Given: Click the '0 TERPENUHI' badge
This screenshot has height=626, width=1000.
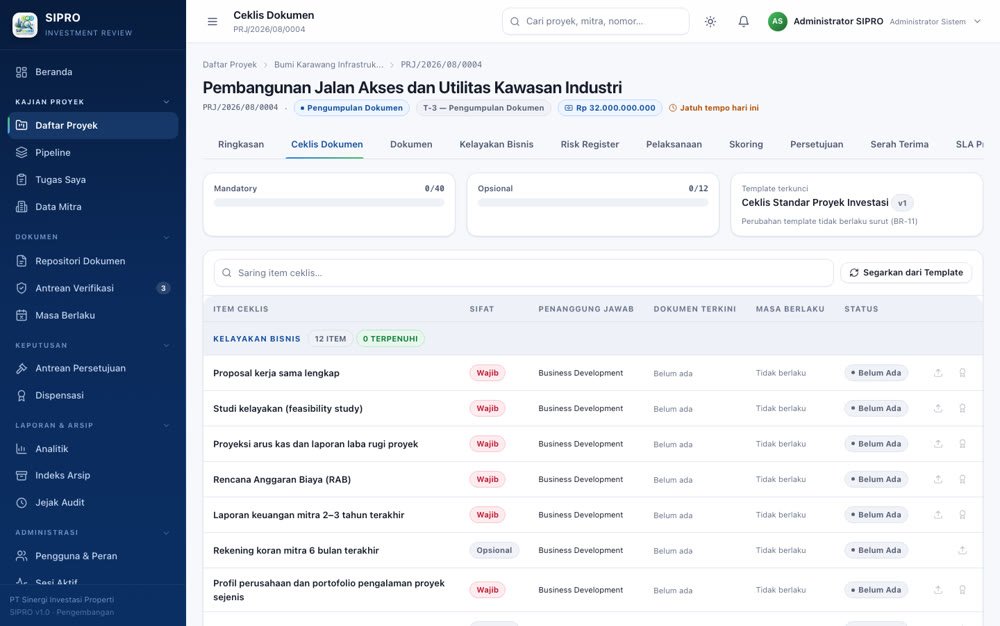Looking at the screenshot, I should click(x=390, y=338).
